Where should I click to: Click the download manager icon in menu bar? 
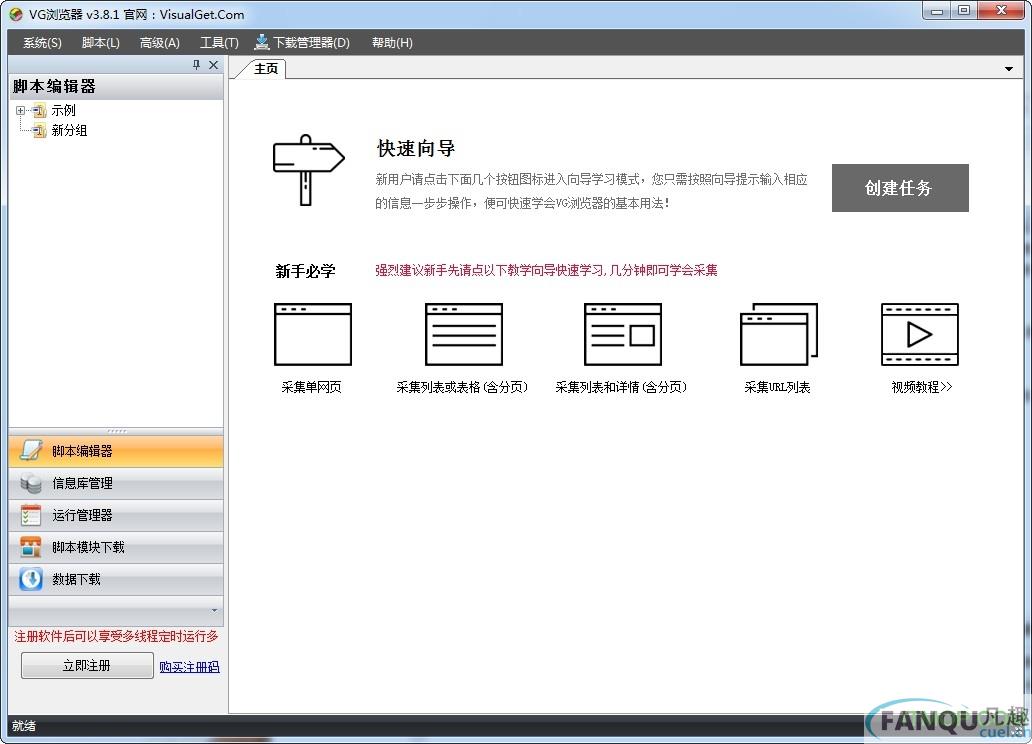point(262,42)
